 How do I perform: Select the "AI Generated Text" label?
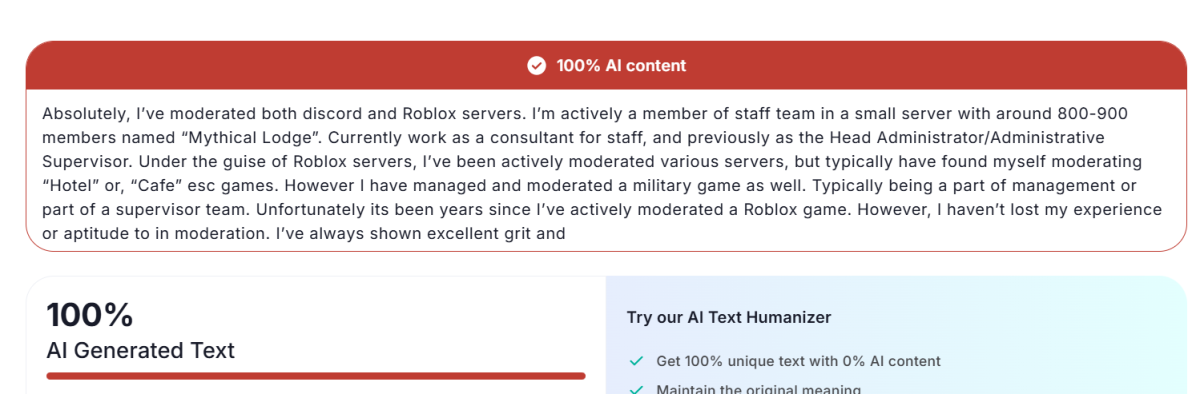pos(140,350)
